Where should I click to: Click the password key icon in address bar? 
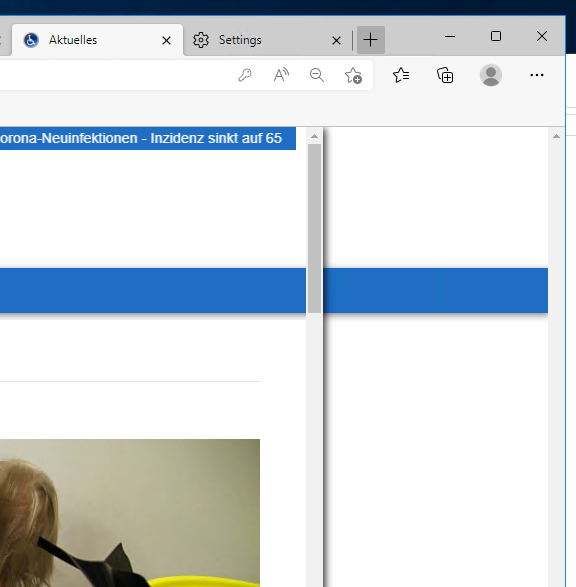(x=245, y=75)
